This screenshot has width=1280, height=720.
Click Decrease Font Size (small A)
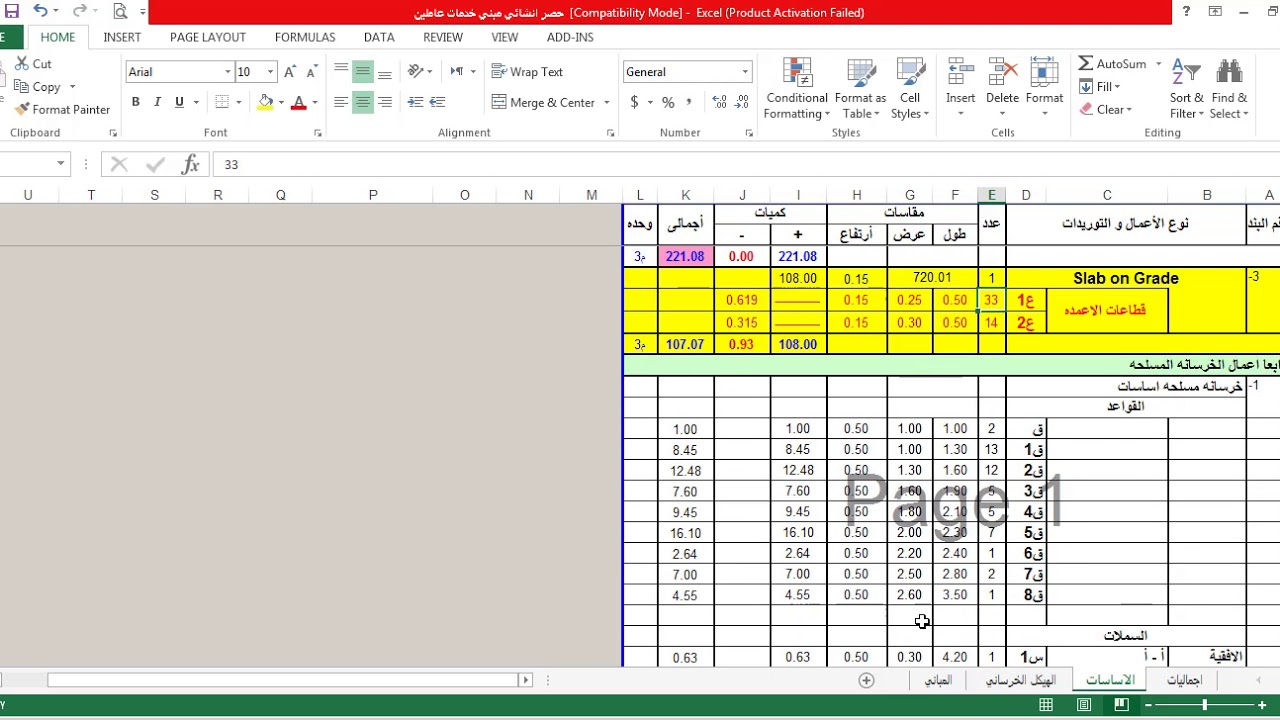click(311, 72)
